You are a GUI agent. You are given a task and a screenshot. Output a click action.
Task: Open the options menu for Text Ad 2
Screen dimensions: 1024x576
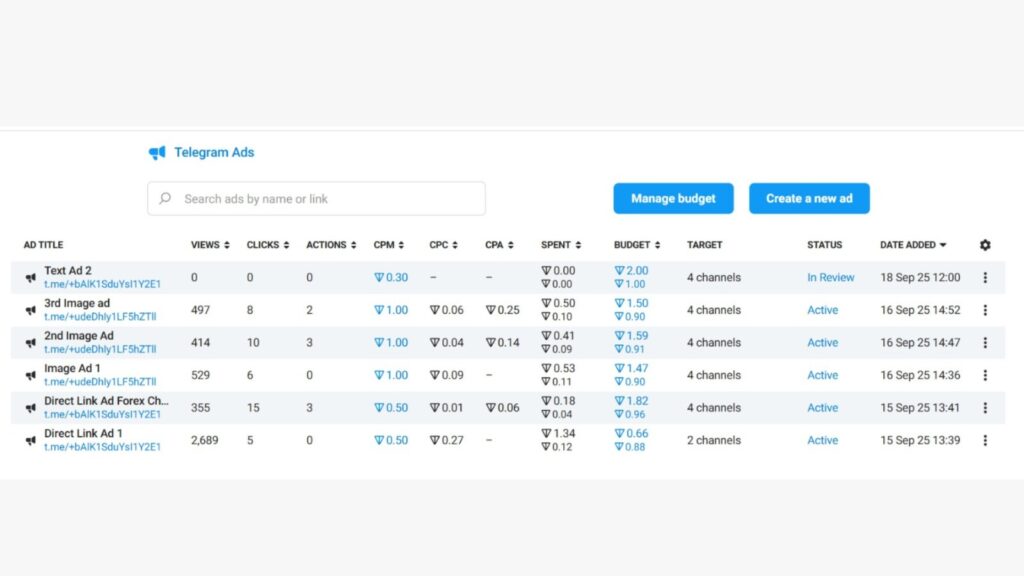[987, 277]
